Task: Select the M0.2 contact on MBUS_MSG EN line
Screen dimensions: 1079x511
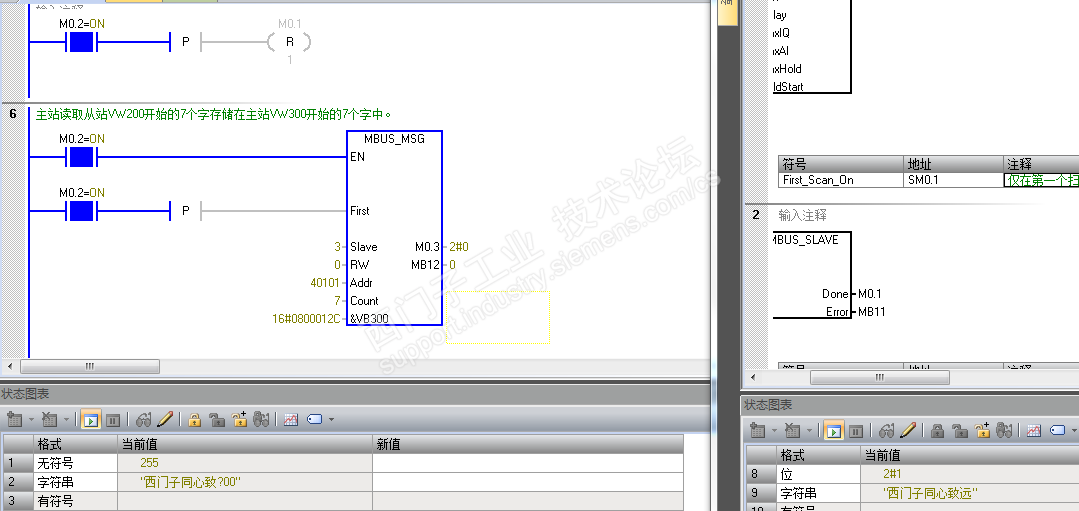Action: tap(81, 157)
